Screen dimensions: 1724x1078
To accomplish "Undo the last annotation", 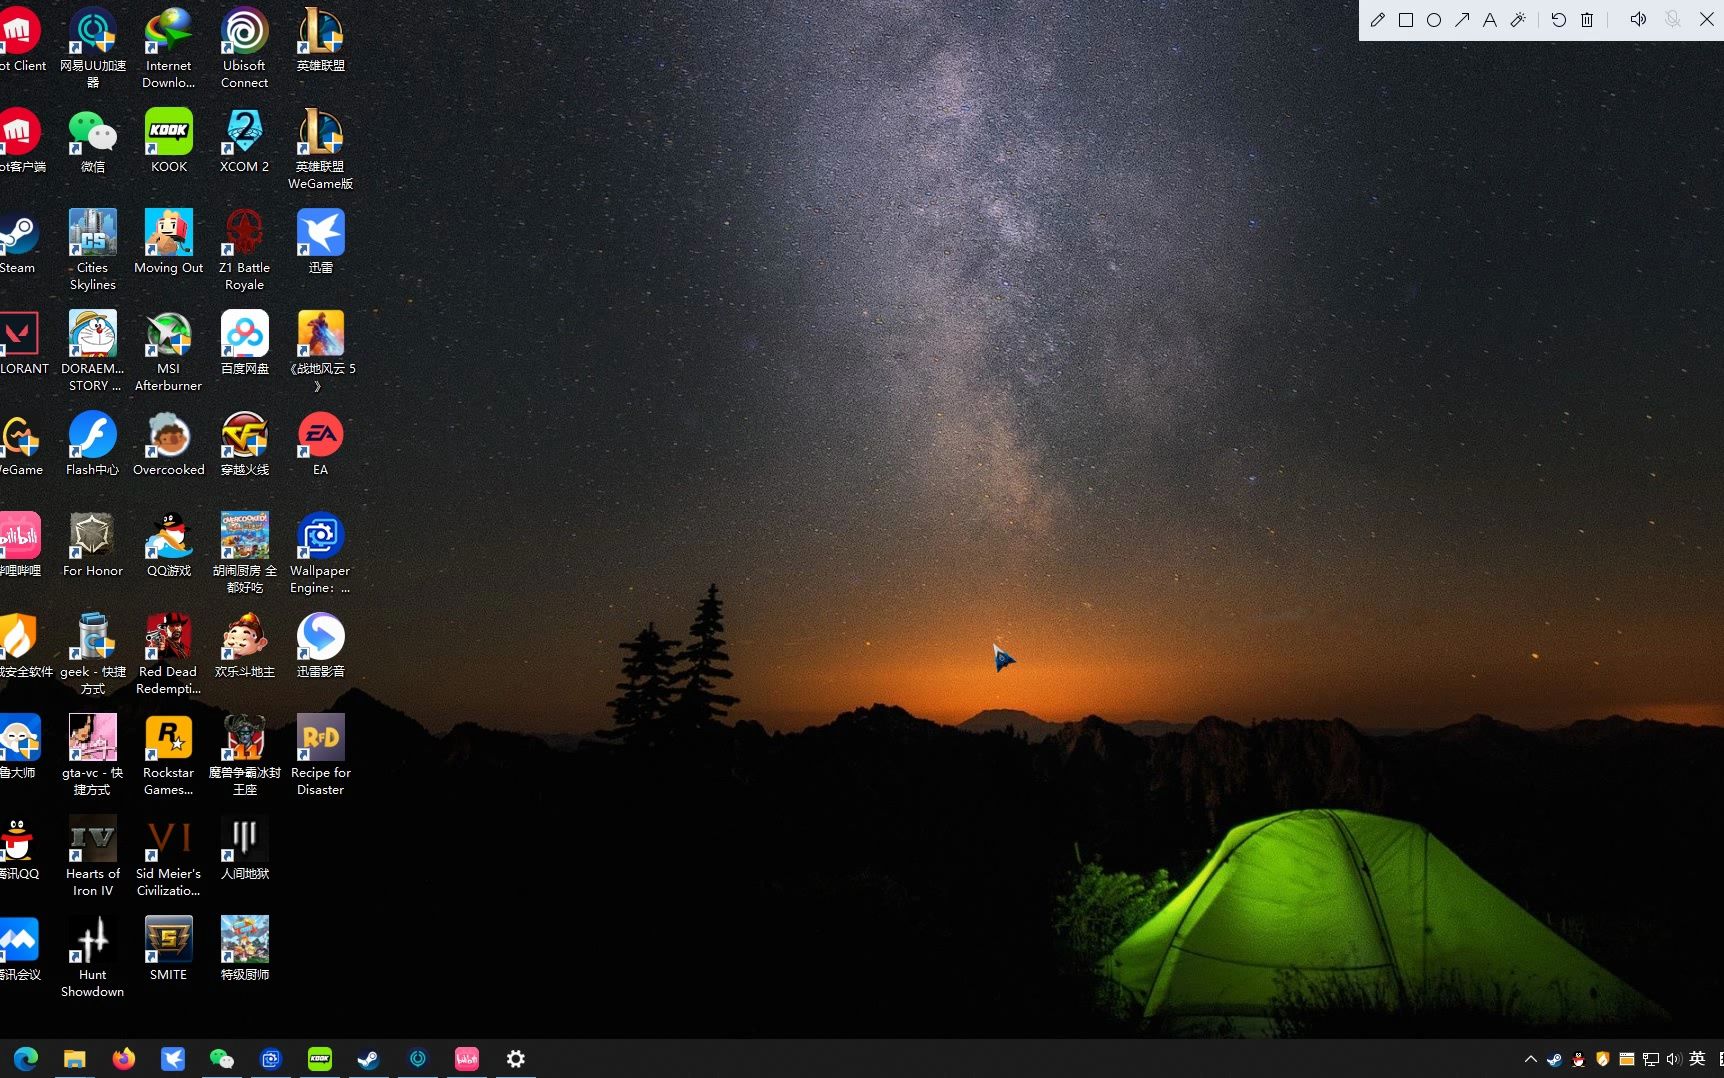I will 1558,20.
